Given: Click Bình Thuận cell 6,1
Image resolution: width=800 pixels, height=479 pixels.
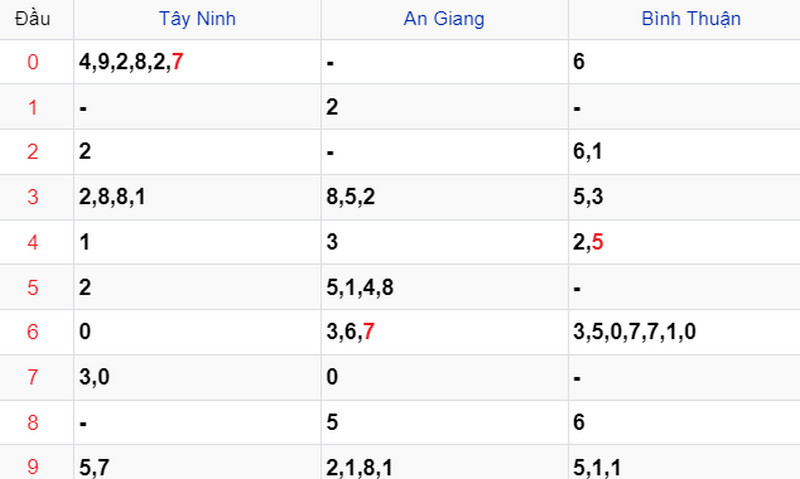Looking at the screenshot, I should pos(587,152).
